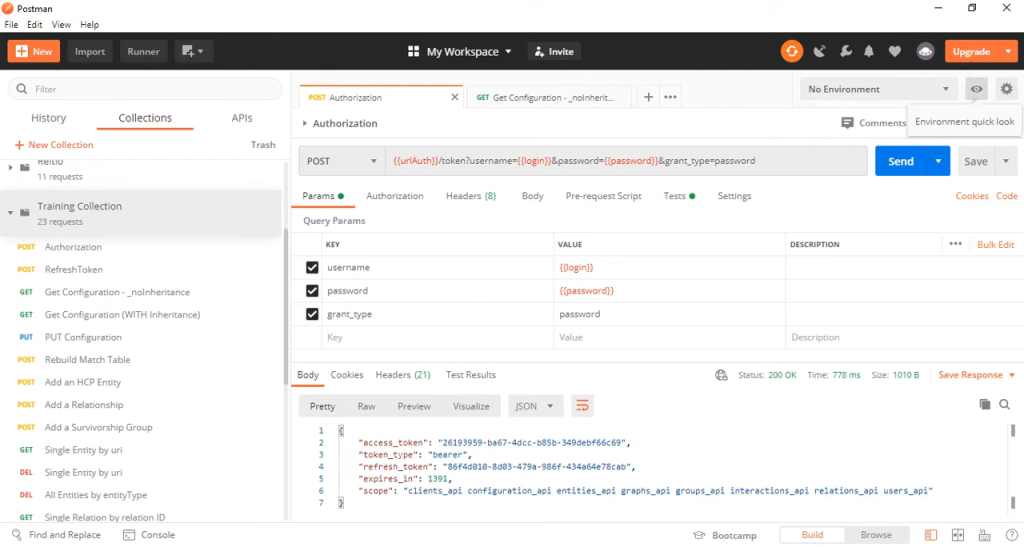This screenshot has height=547, width=1024.
Task: Uncheck the grant_type param checkbox
Action: [312, 314]
